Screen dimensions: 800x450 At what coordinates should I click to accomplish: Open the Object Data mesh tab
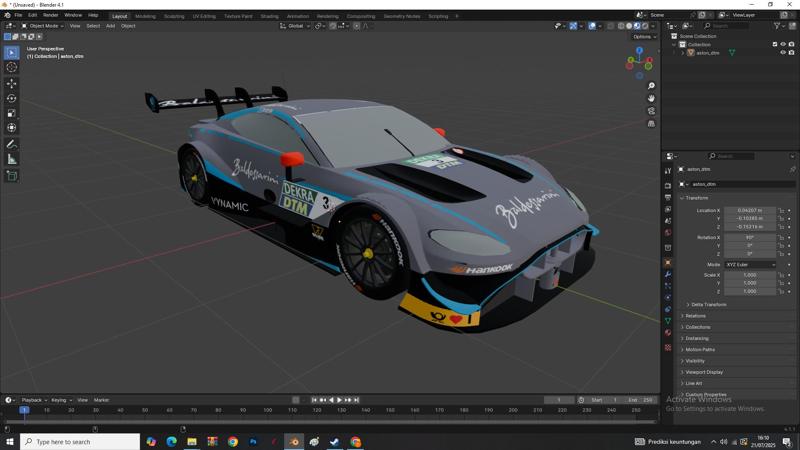[668, 321]
